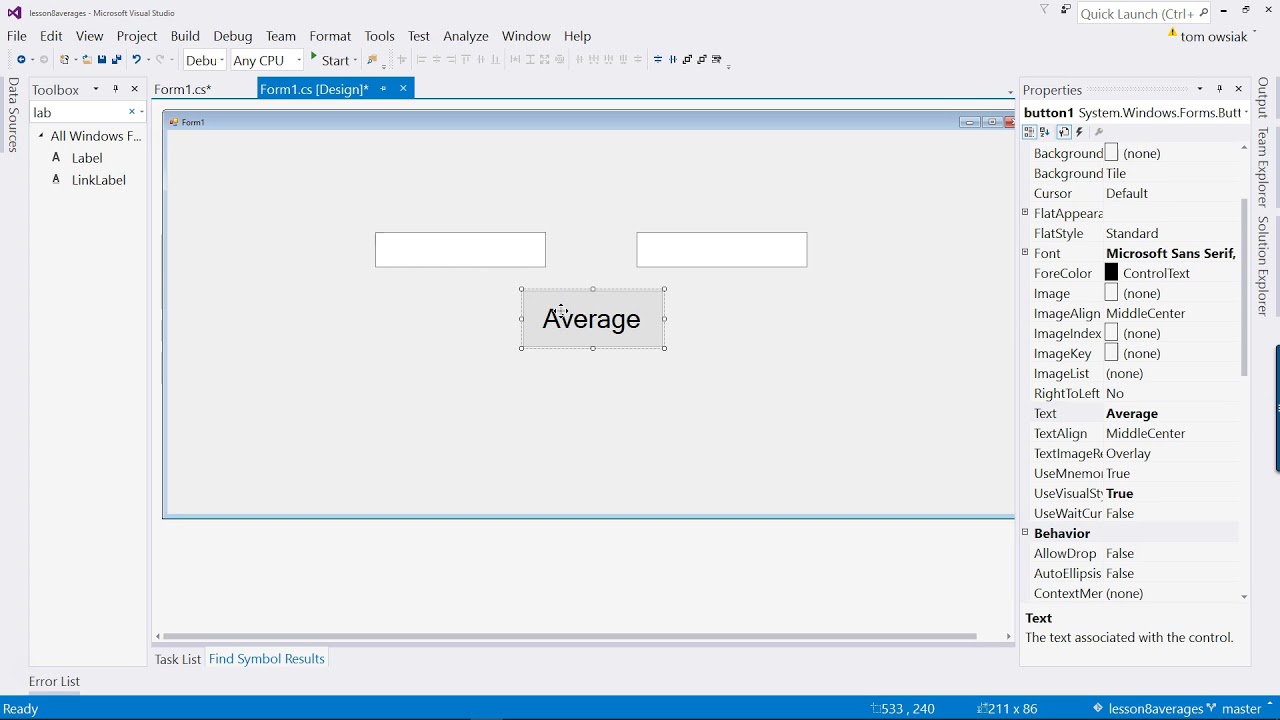Click the lesson8averages repository in status bar
1280x720 pixels.
[x=1148, y=708]
